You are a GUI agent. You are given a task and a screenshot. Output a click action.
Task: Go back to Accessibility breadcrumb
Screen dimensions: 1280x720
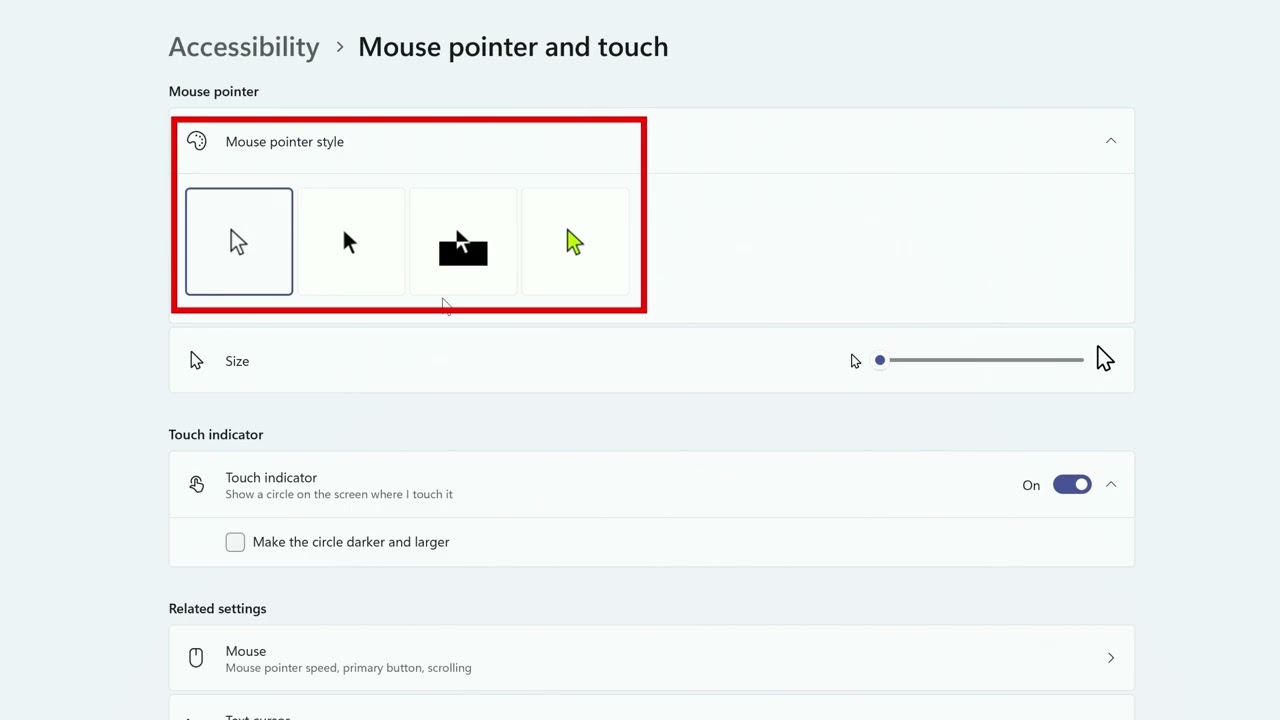coord(244,47)
